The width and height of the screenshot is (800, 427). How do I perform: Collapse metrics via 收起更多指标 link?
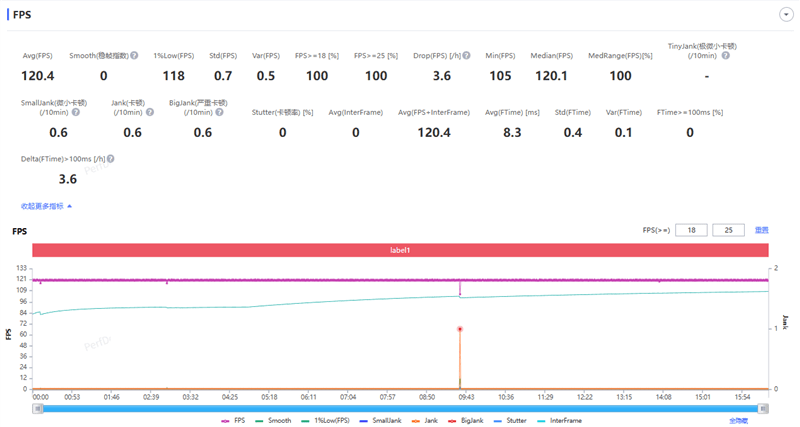[46, 206]
